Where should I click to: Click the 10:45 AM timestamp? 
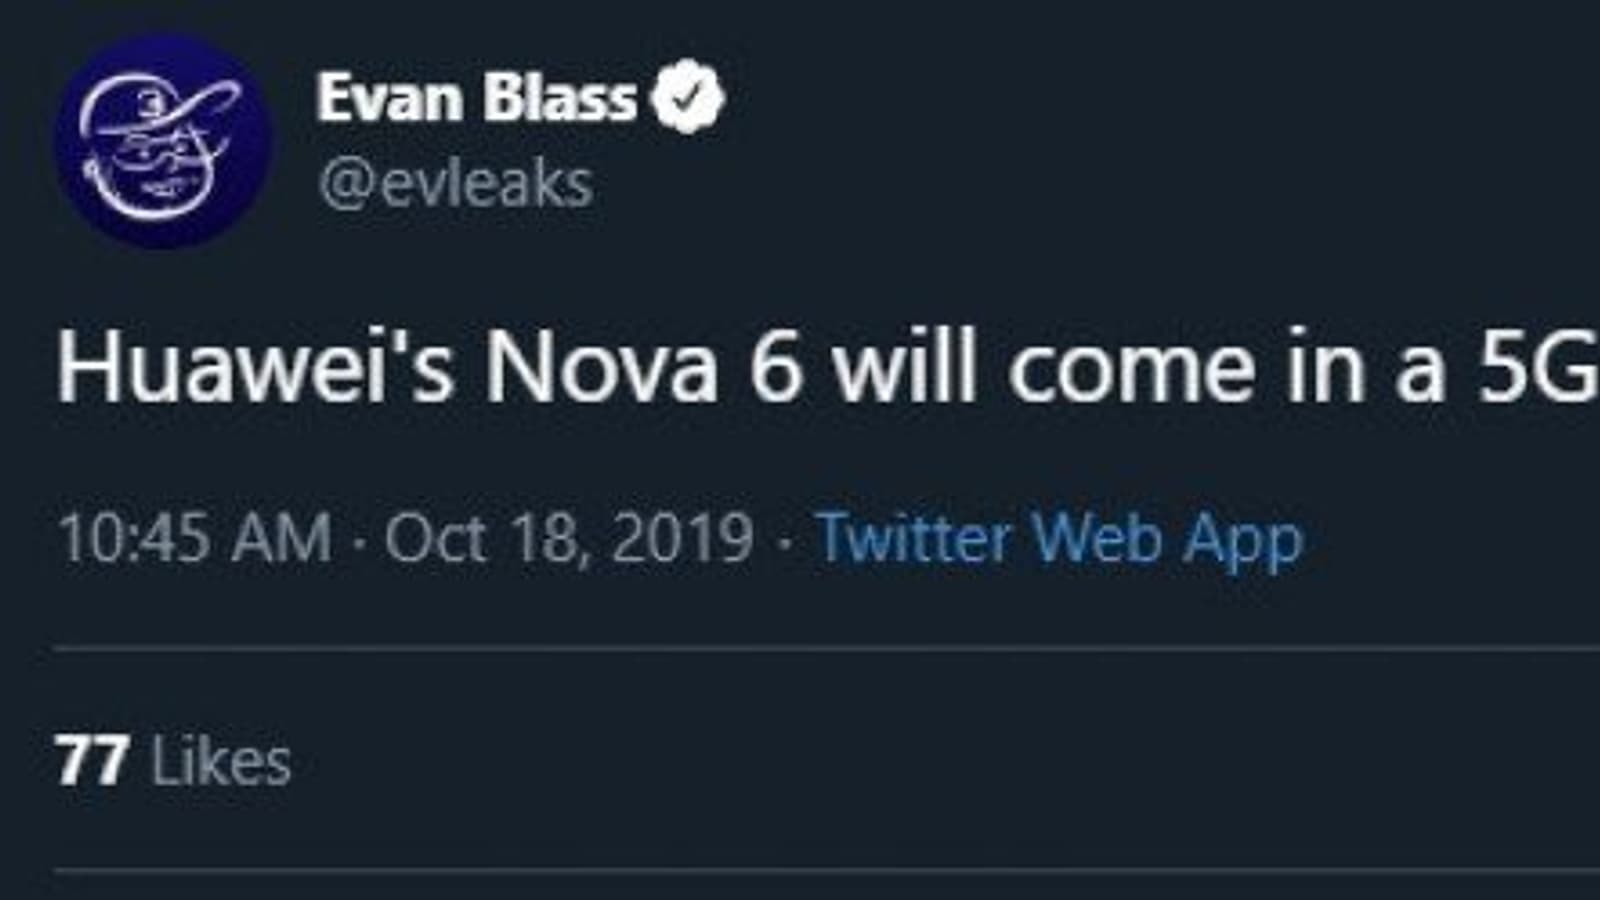[x=195, y=538]
